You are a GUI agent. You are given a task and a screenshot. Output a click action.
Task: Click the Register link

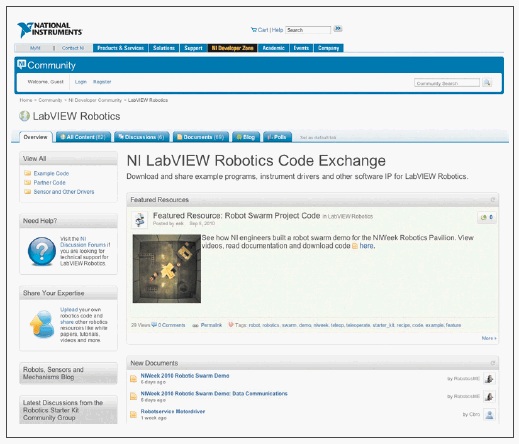pyautogui.click(x=102, y=82)
